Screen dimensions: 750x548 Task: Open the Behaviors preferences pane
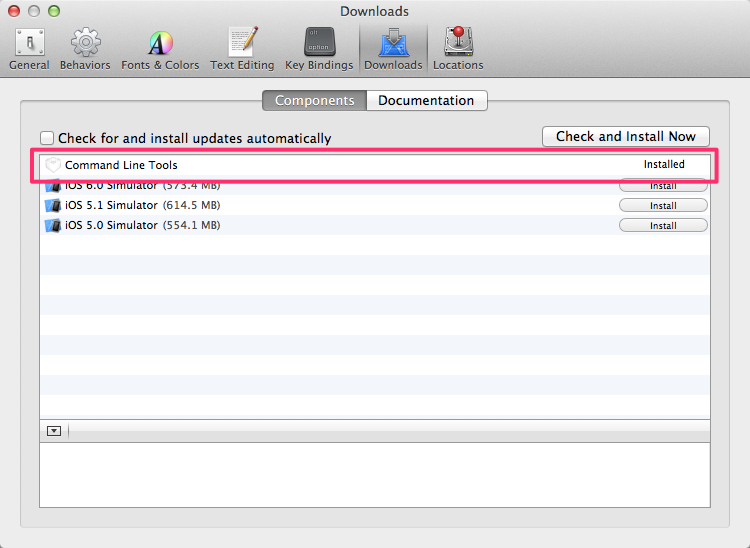[85, 50]
